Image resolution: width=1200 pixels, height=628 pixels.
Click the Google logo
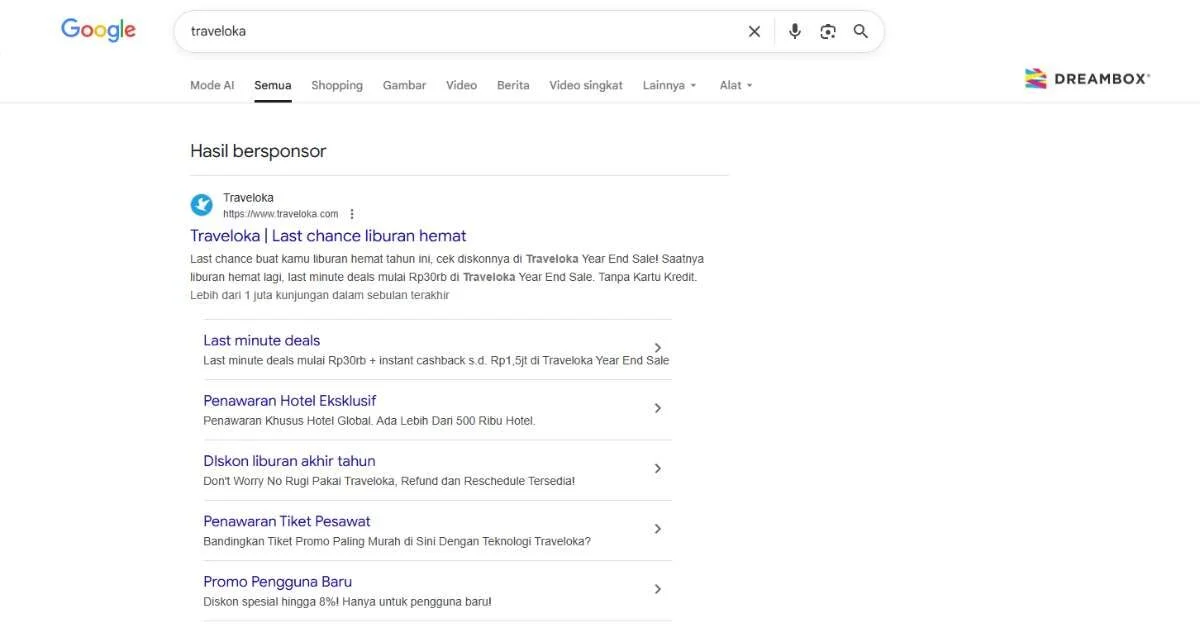tap(98, 30)
